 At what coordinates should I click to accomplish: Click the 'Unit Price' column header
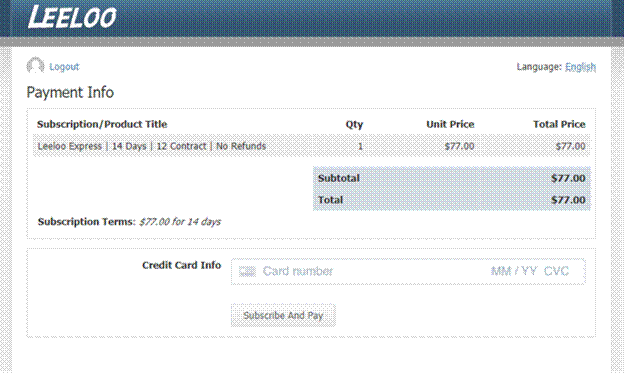[x=450, y=124]
